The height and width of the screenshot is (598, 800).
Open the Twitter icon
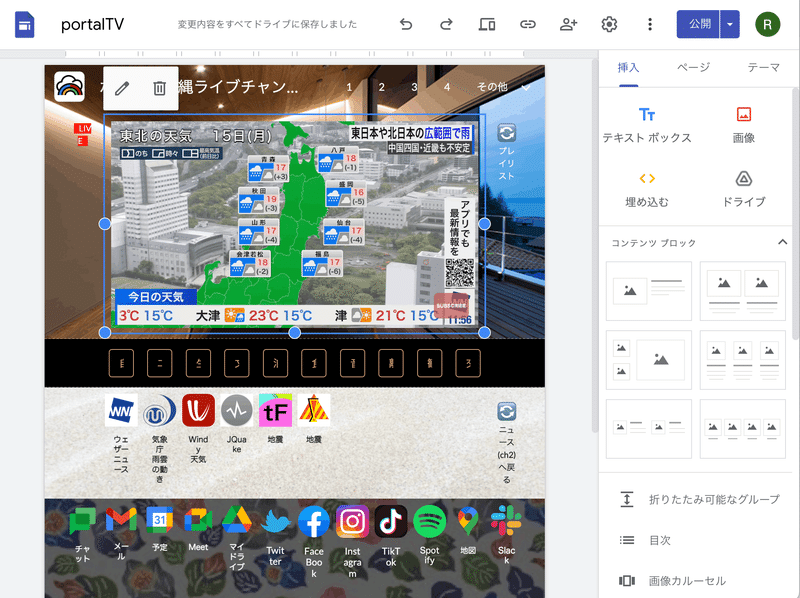(x=276, y=521)
